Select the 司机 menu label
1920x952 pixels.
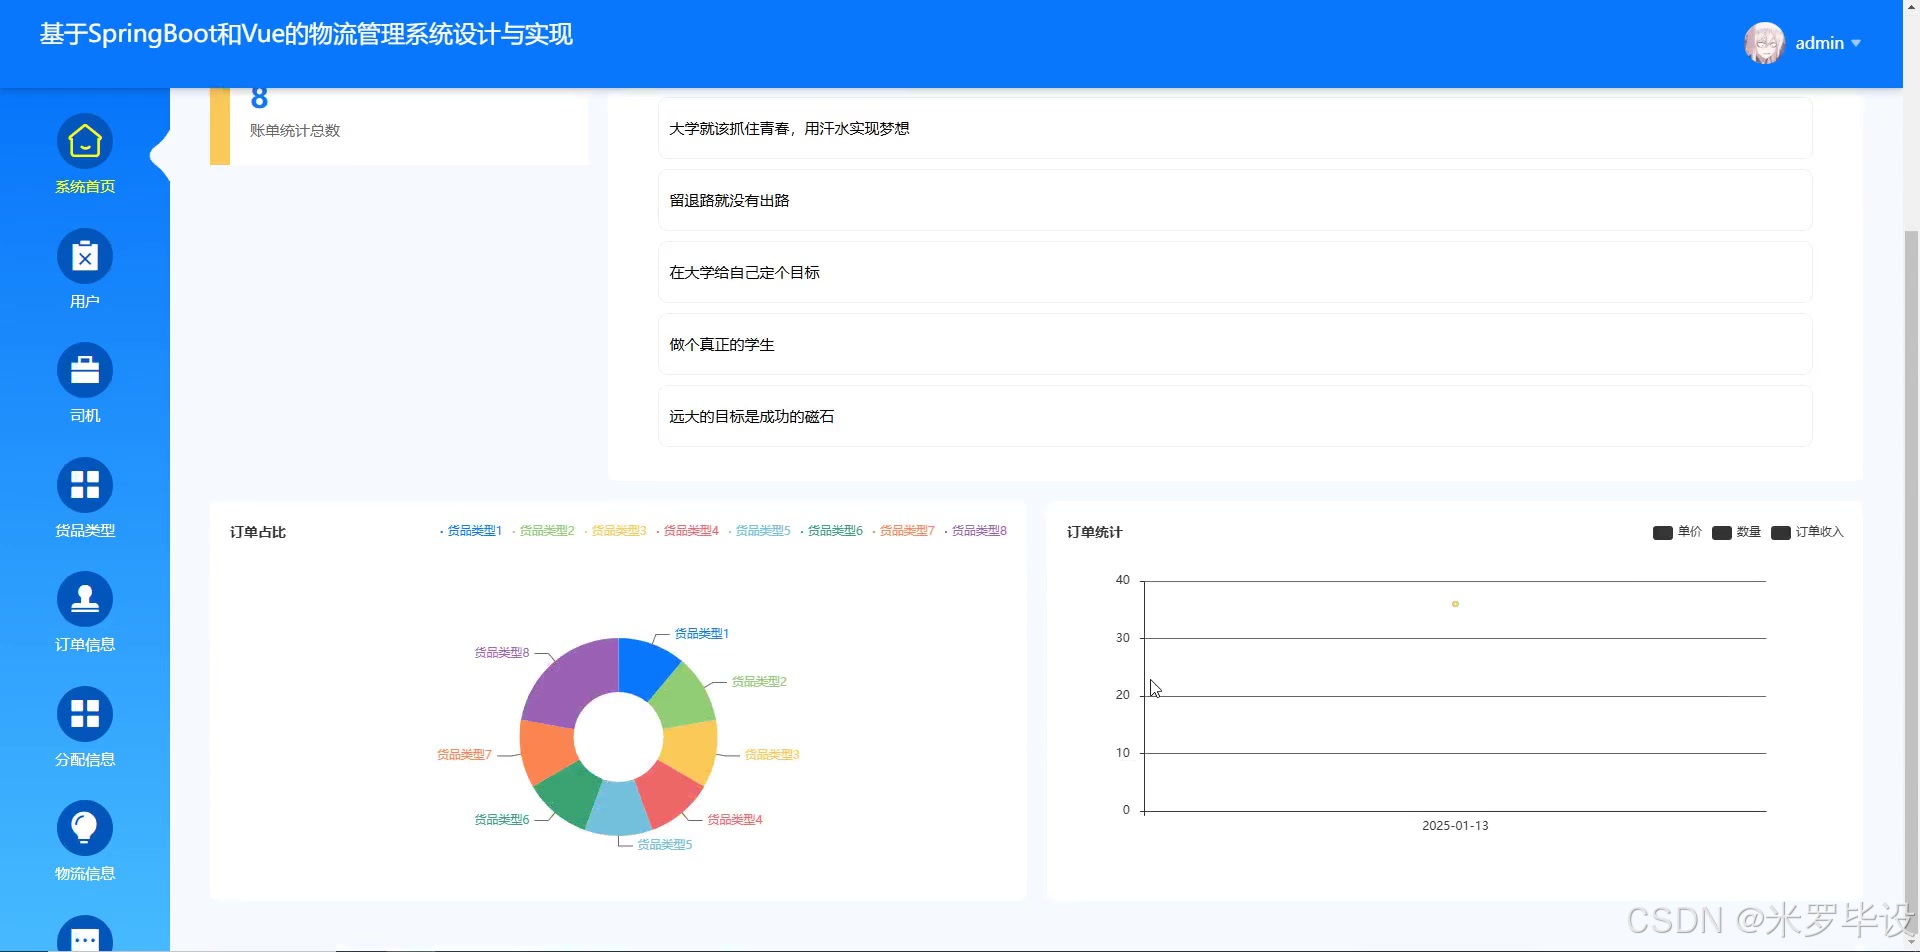pos(85,416)
